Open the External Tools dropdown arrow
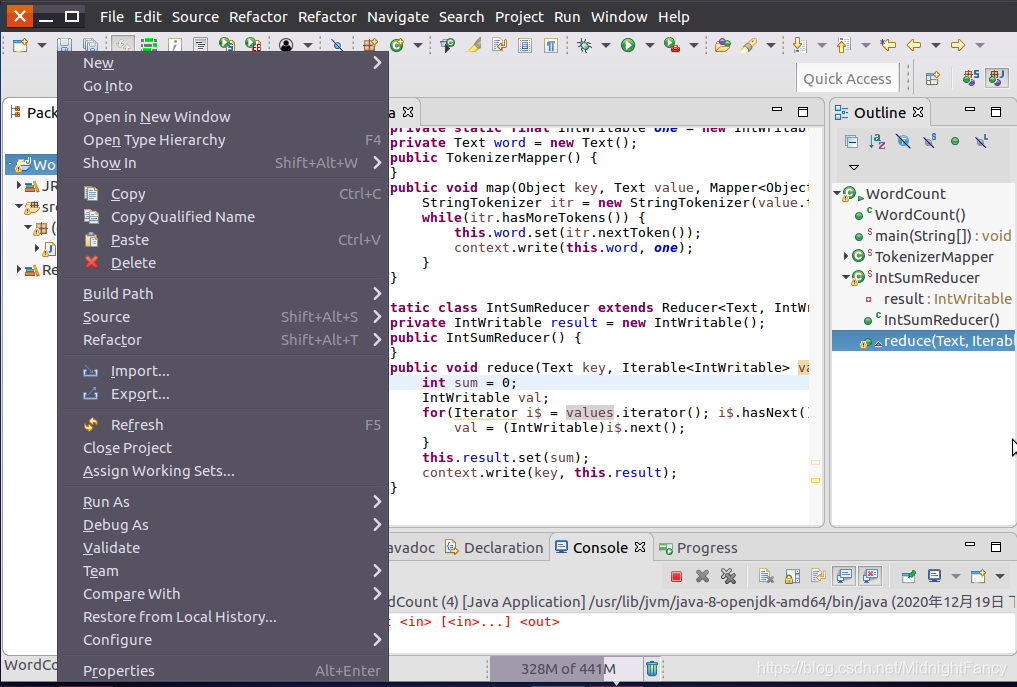Image resolution: width=1017 pixels, height=687 pixels. [693, 45]
